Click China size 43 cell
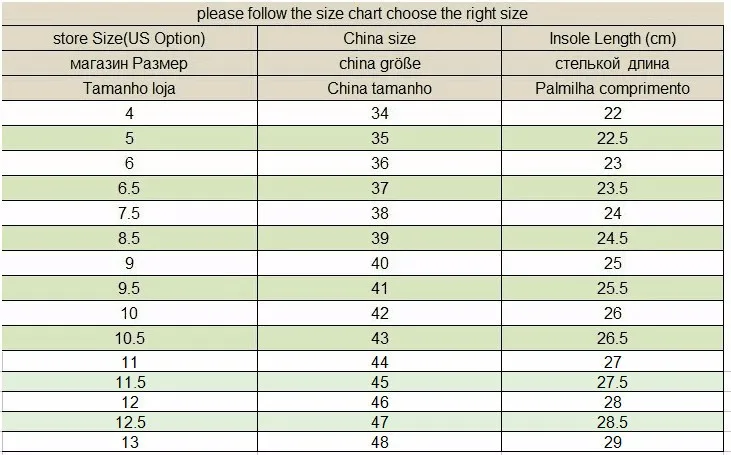 tap(379, 338)
